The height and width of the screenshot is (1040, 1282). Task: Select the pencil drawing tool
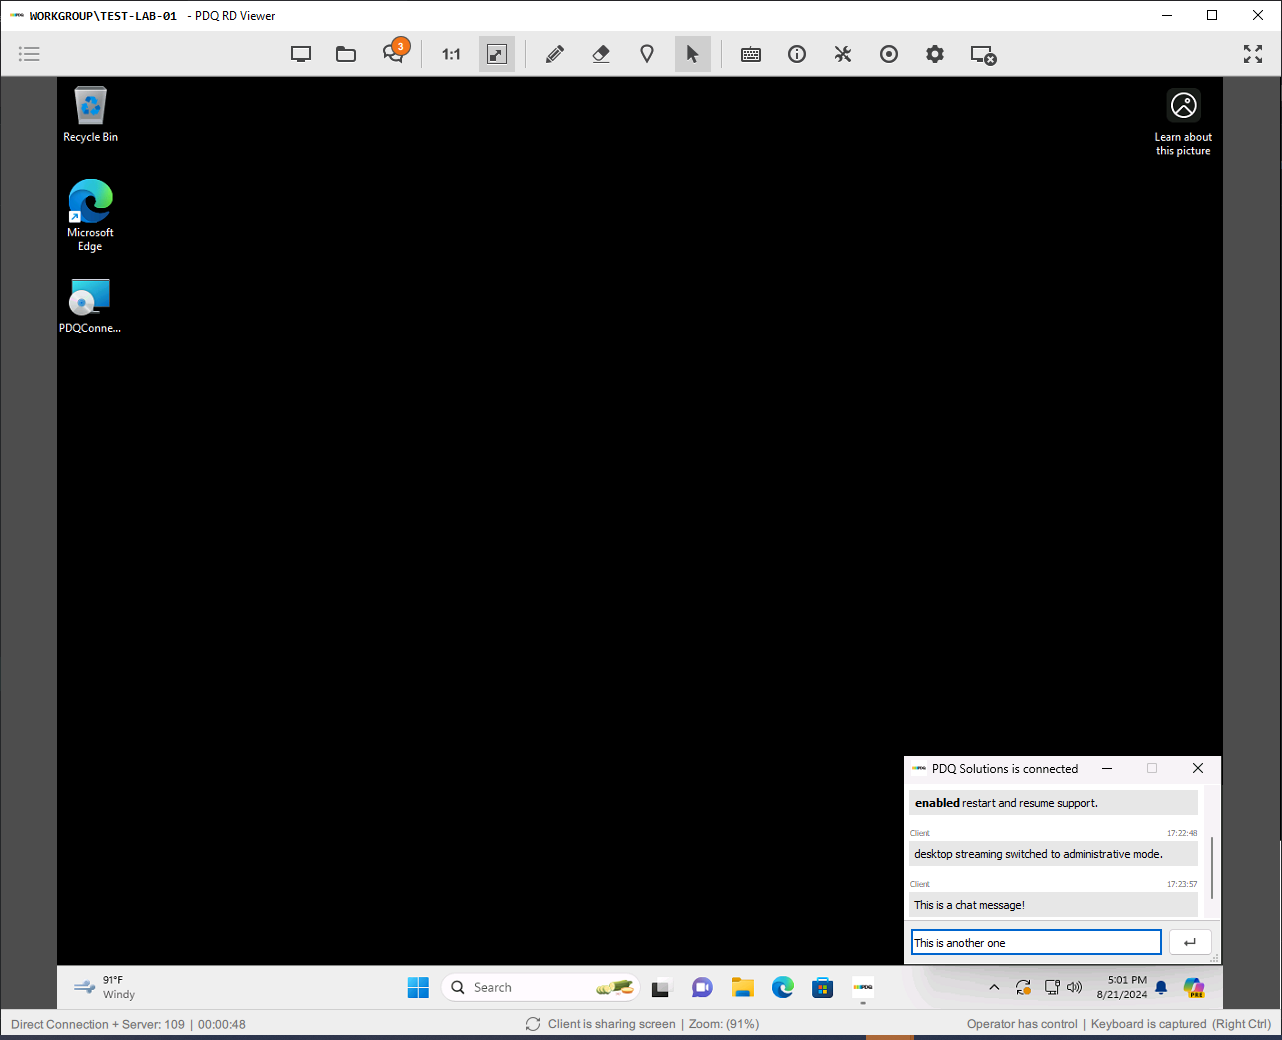(x=555, y=54)
